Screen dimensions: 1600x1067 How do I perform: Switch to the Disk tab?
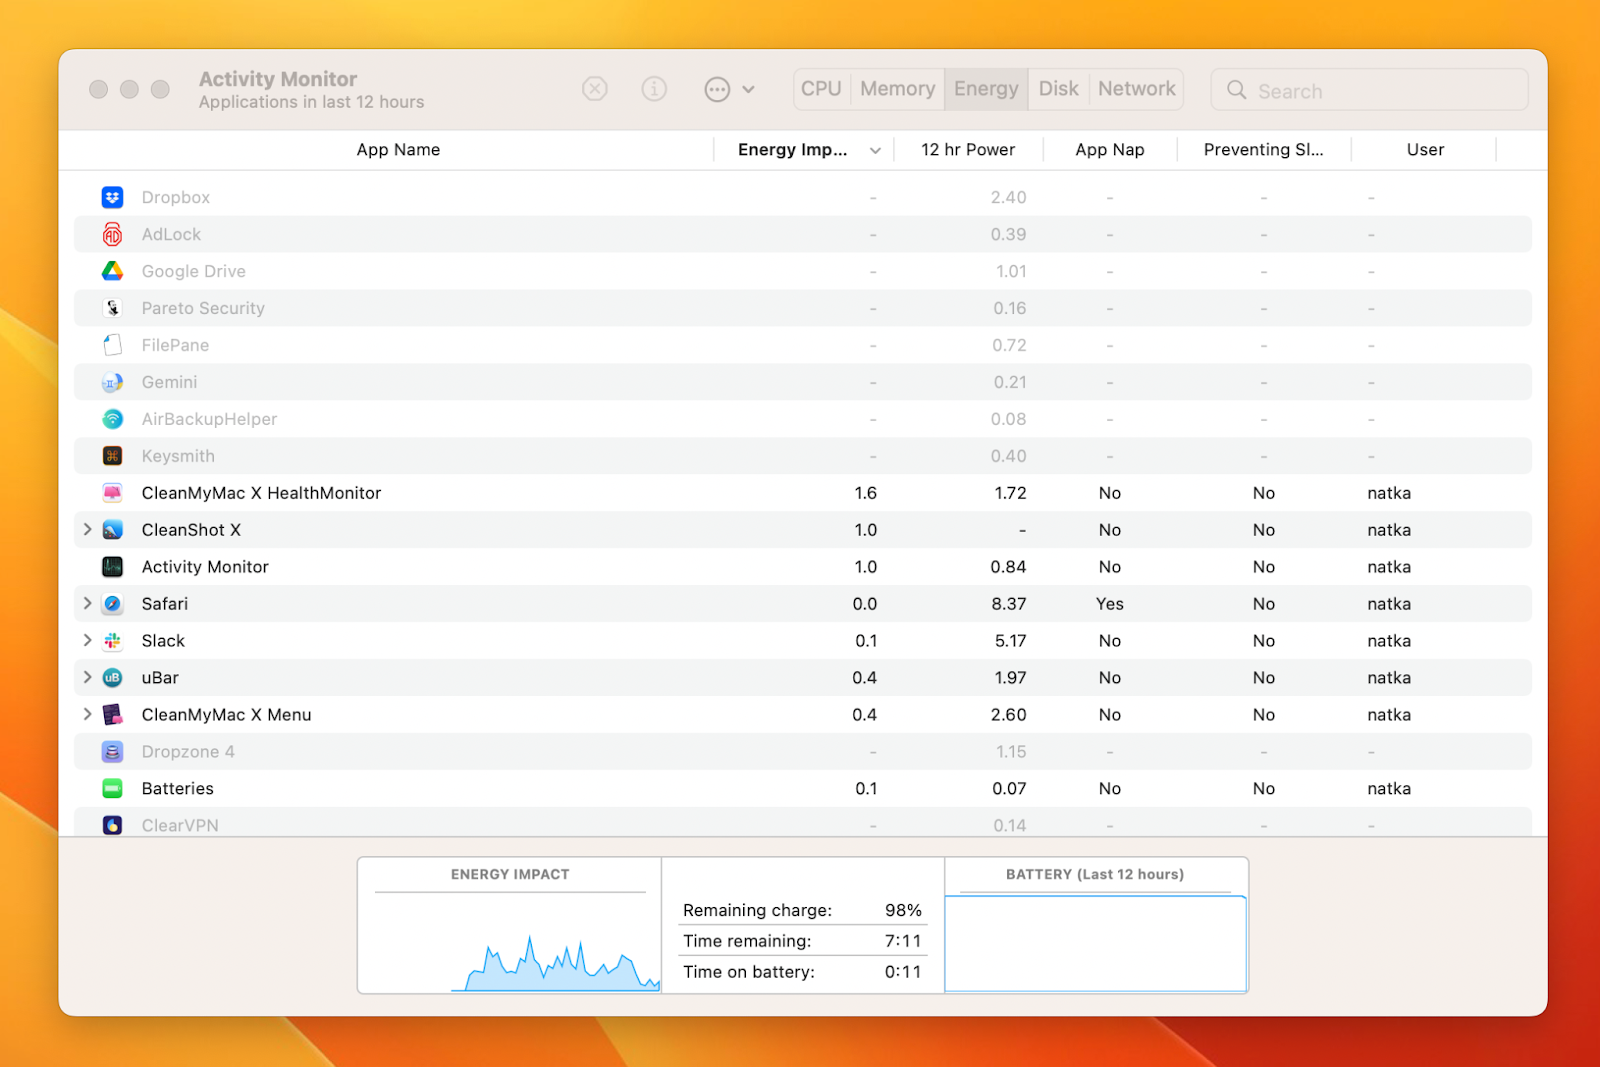pos(1058,89)
